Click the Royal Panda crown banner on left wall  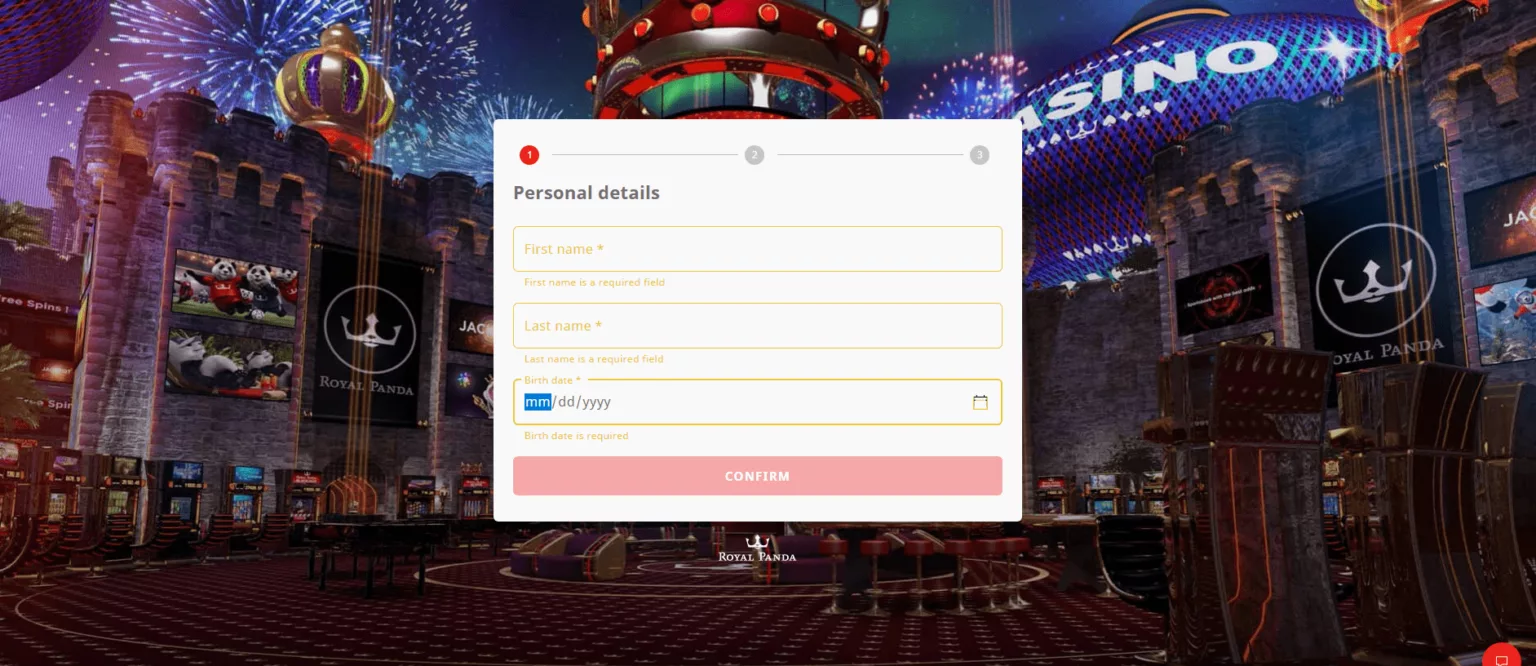pyautogui.click(x=369, y=337)
